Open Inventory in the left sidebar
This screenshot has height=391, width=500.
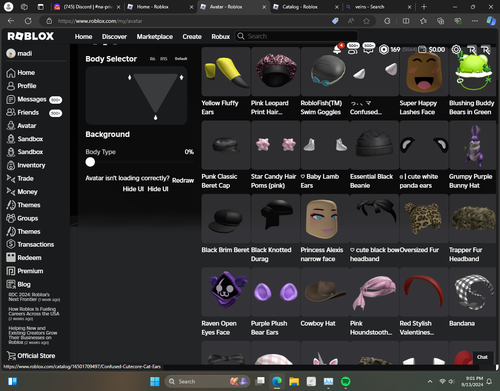[x=26, y=165]
